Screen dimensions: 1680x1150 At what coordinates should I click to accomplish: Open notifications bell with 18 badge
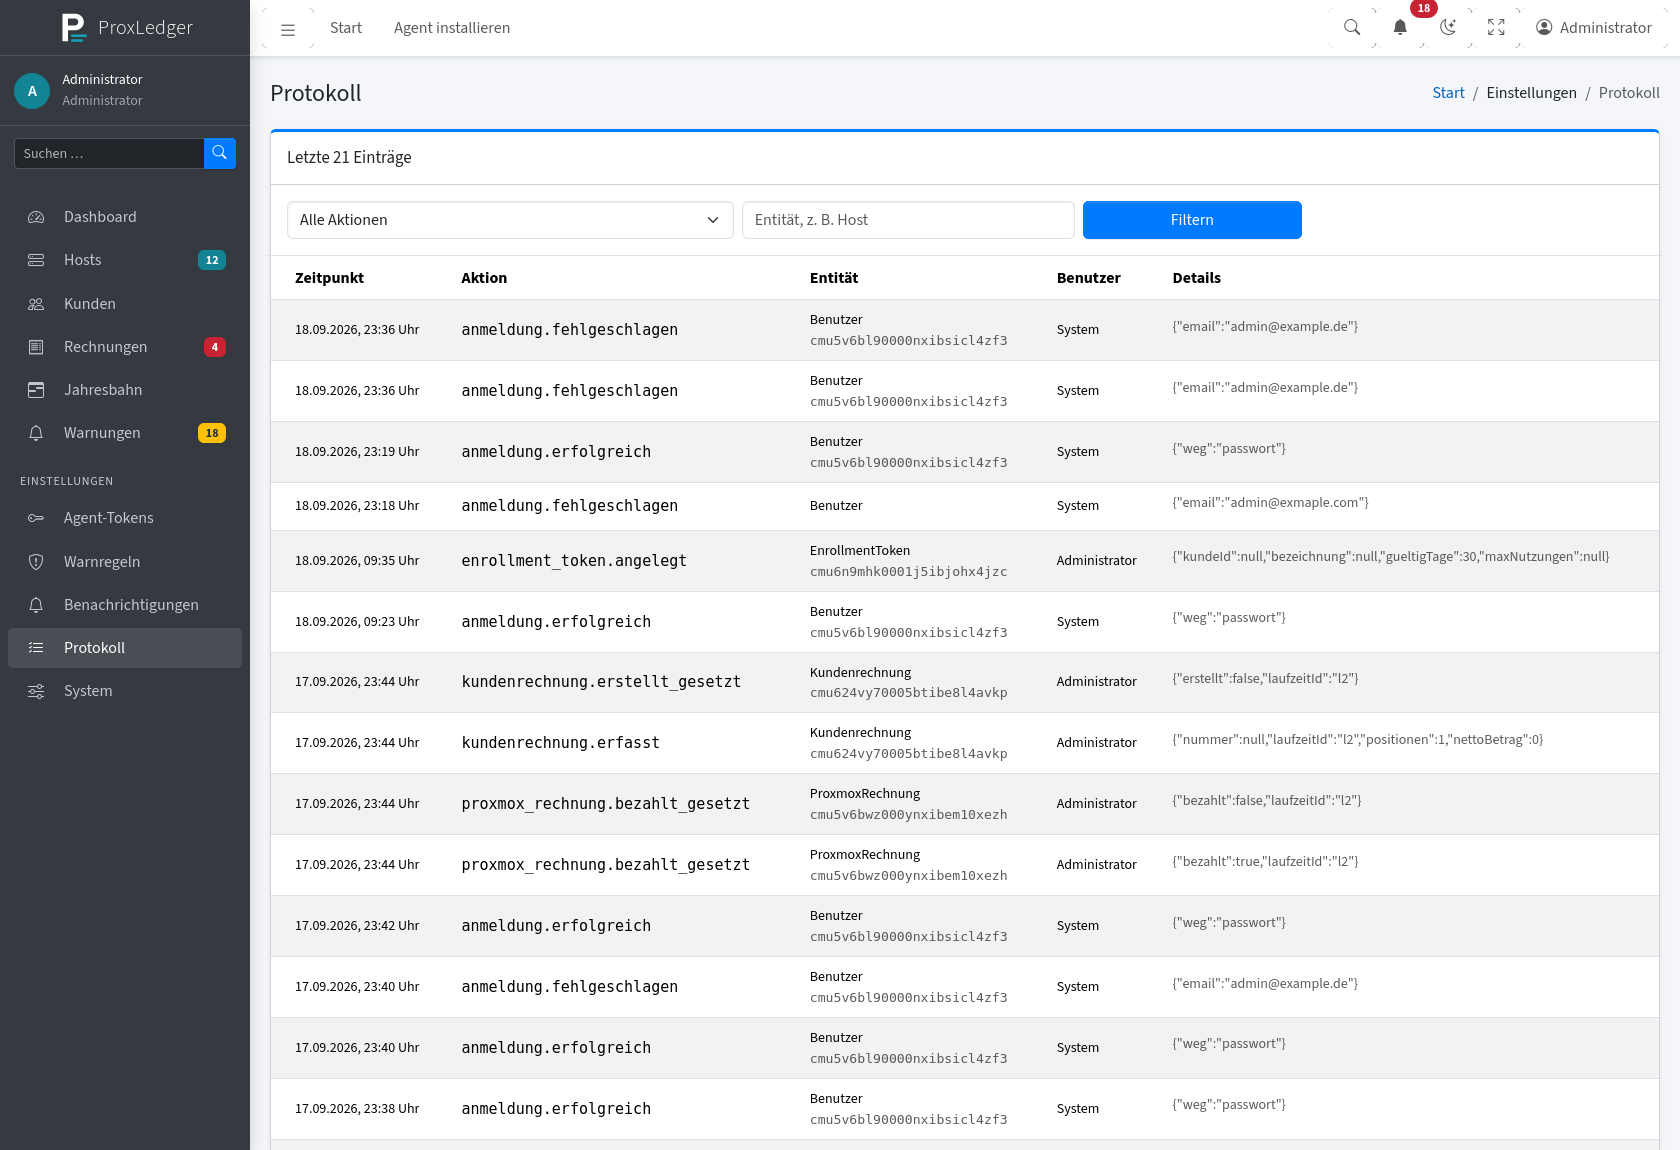pyautogui.click(x=1400, y=28)
